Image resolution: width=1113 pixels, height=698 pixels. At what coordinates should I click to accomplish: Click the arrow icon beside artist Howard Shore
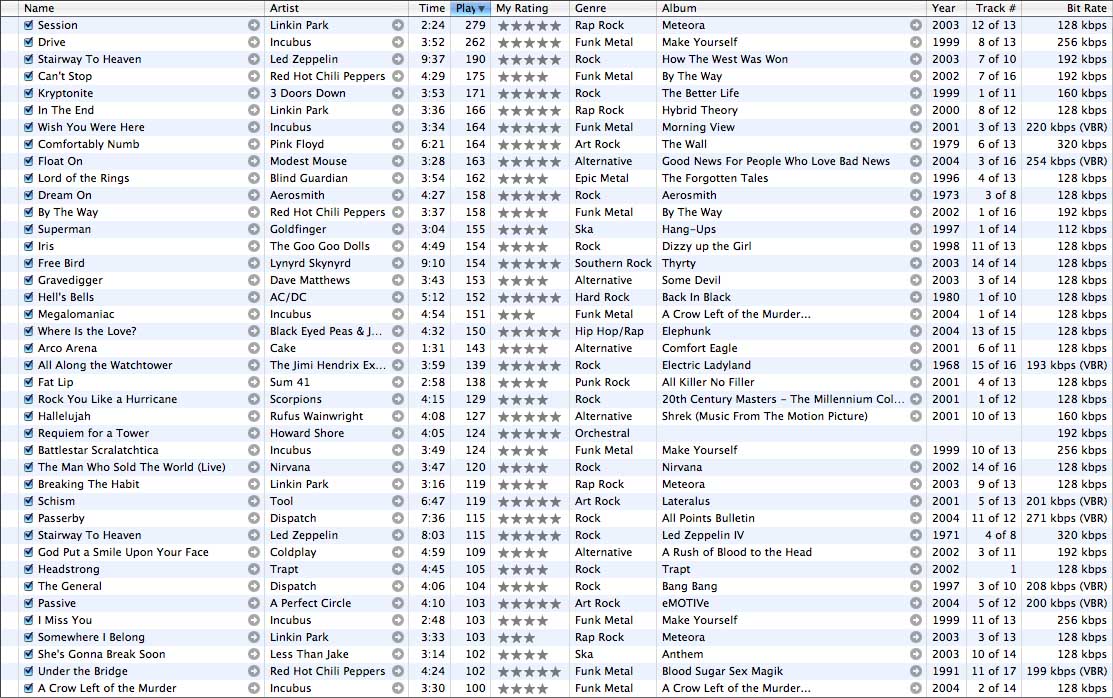pos(398,433)
